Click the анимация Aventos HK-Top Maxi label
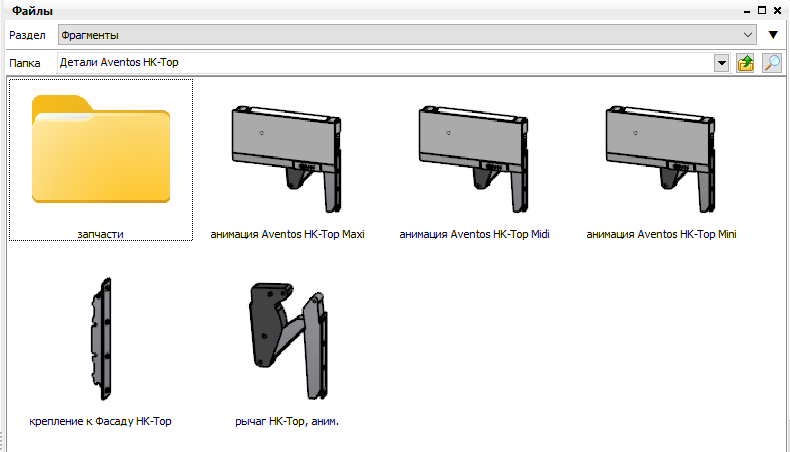 [x=287, y=234]
